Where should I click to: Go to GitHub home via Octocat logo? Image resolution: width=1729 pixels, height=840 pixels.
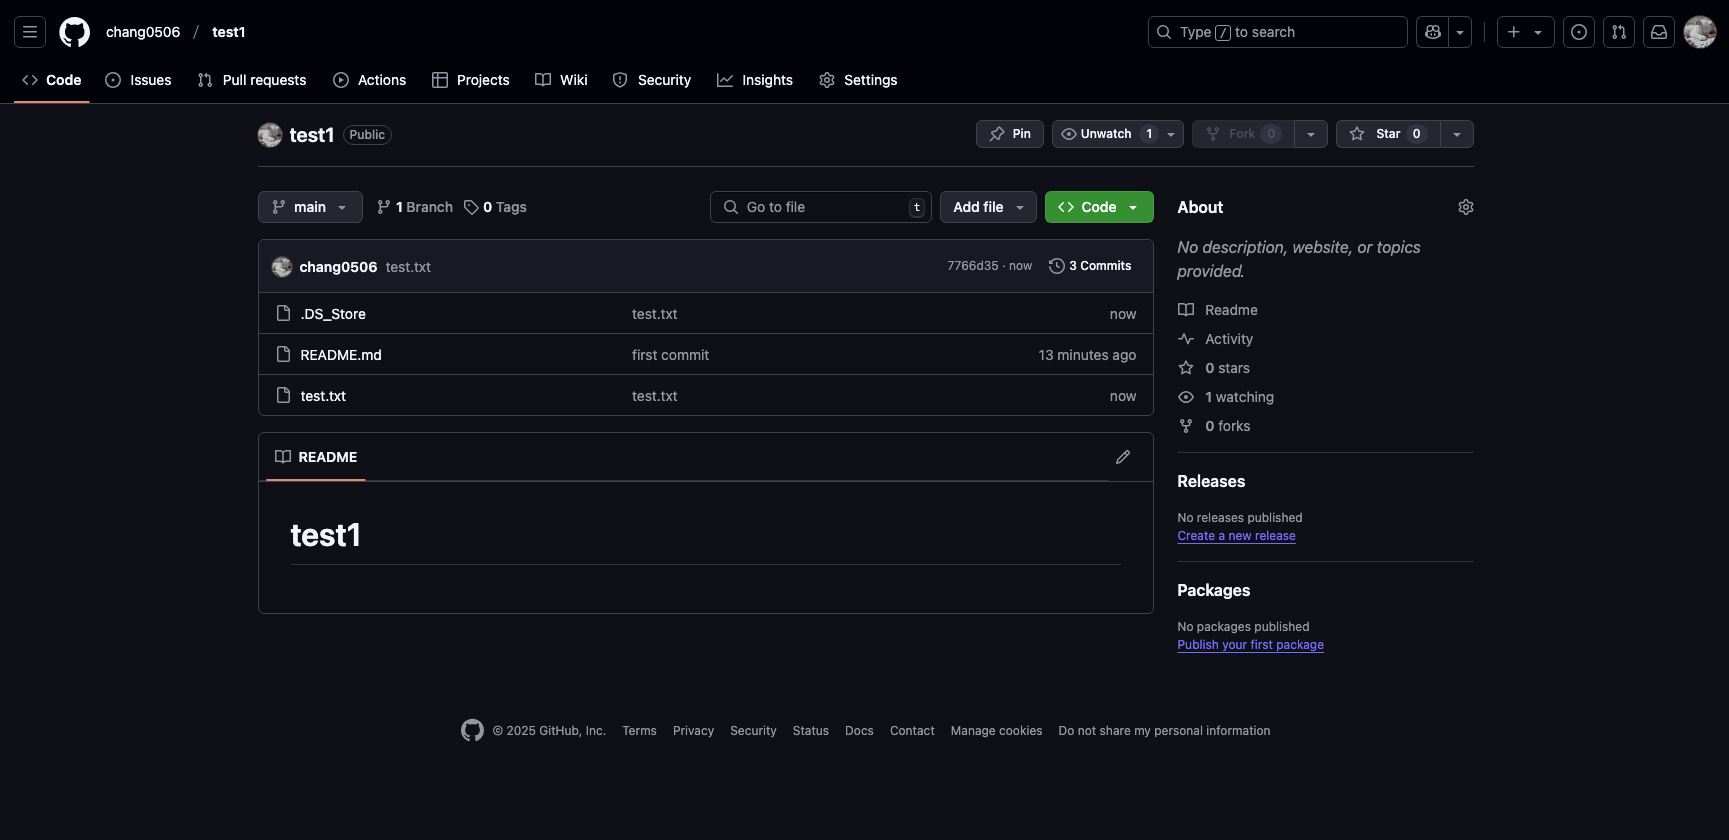[x=74, y=32]
